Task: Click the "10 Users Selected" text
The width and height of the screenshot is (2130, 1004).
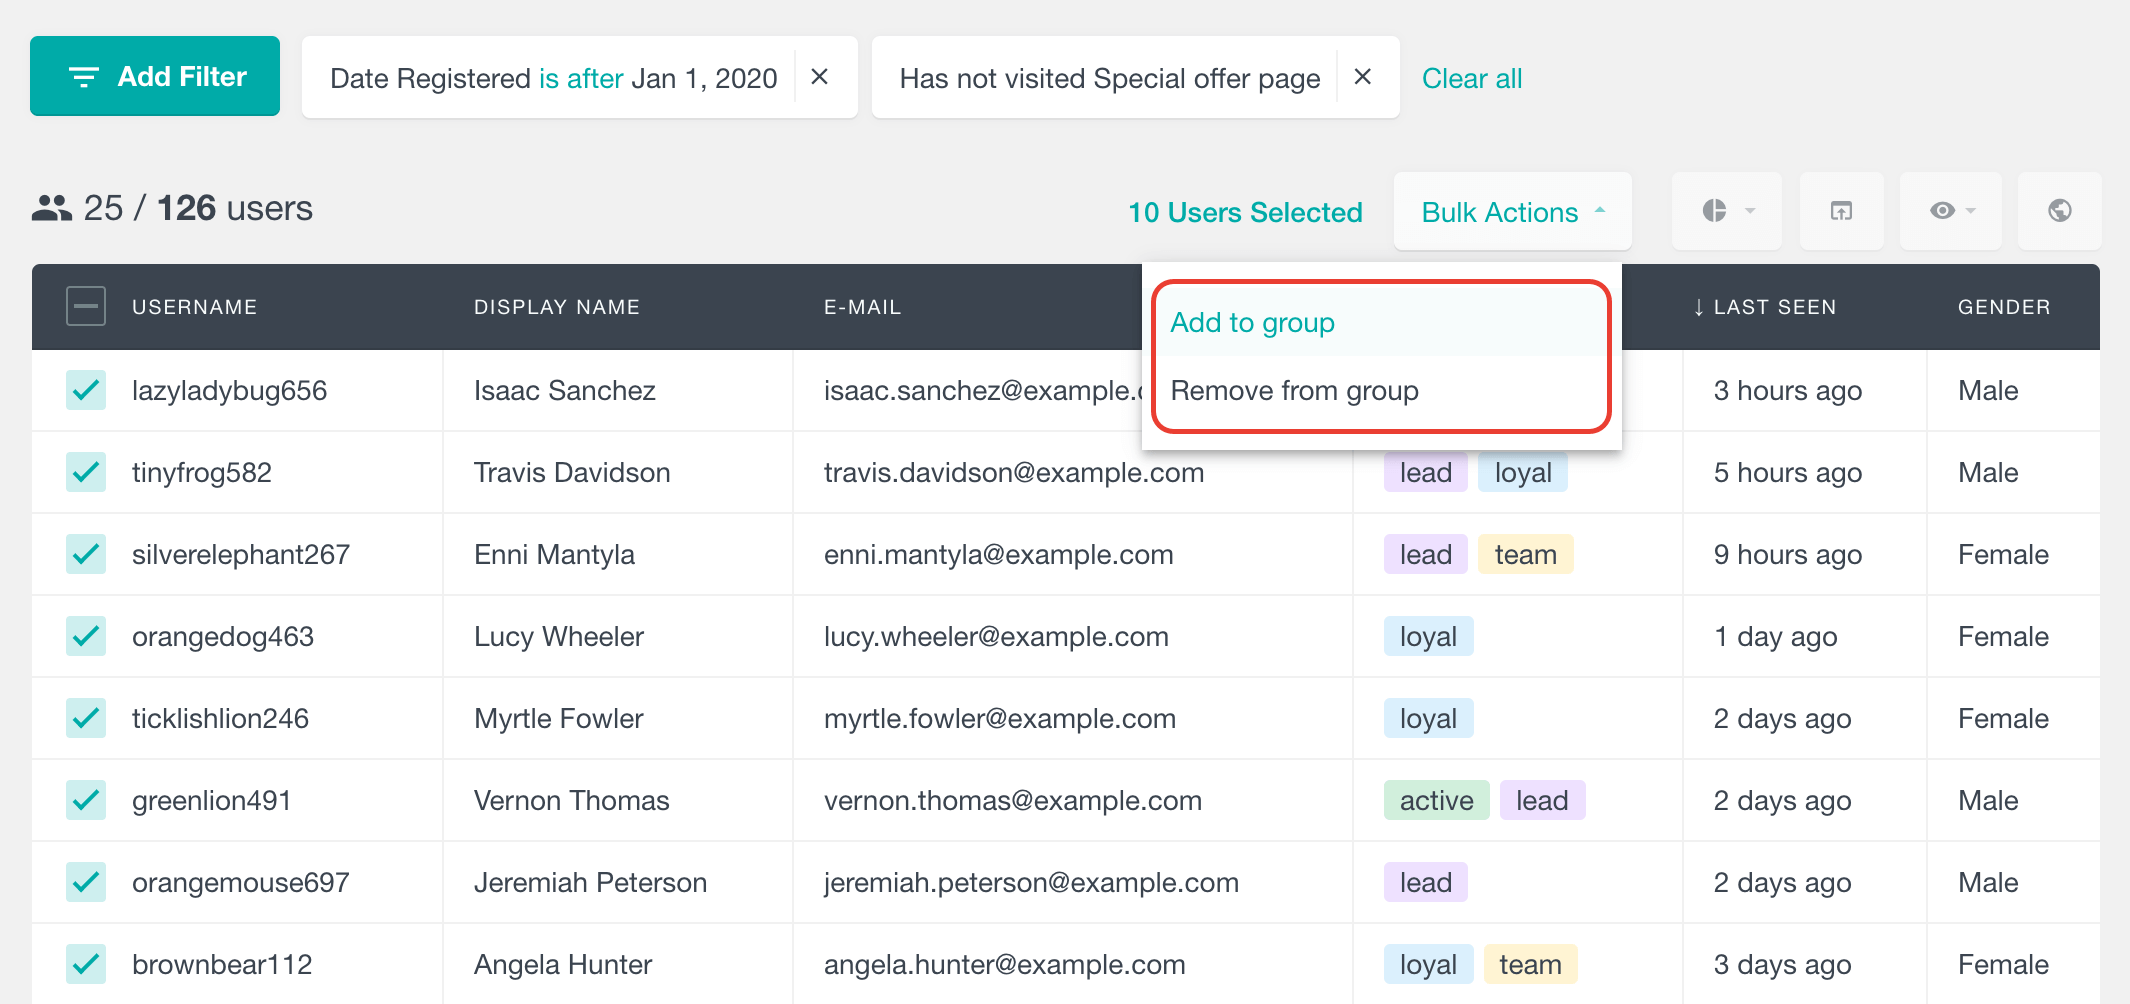Action: 1245,211
